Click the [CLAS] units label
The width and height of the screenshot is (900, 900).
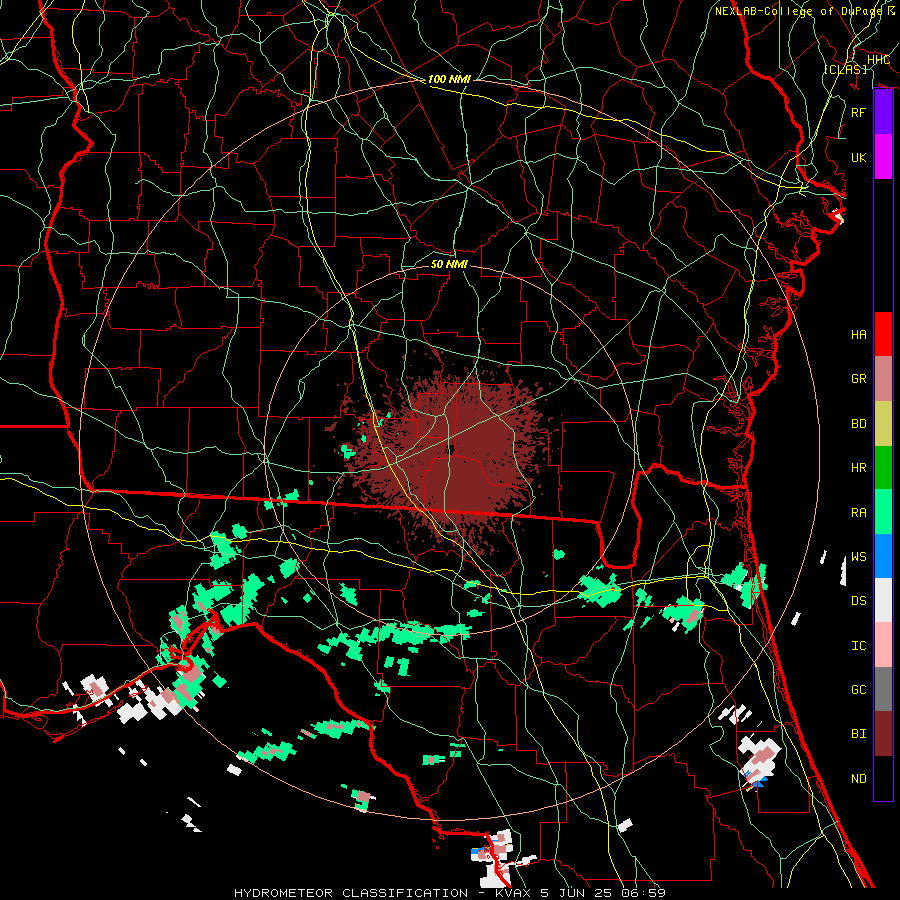(845, 69)
